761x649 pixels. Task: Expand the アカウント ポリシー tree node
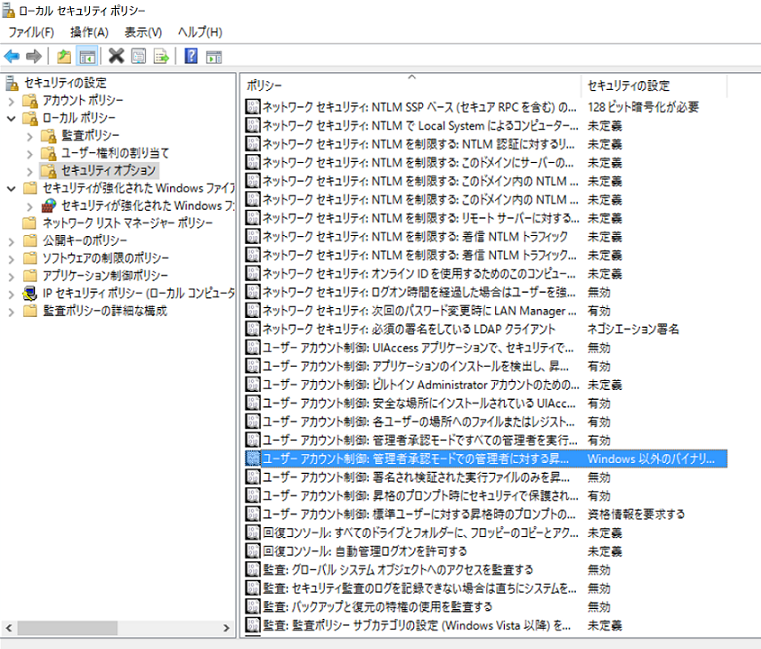coord(11,101)
